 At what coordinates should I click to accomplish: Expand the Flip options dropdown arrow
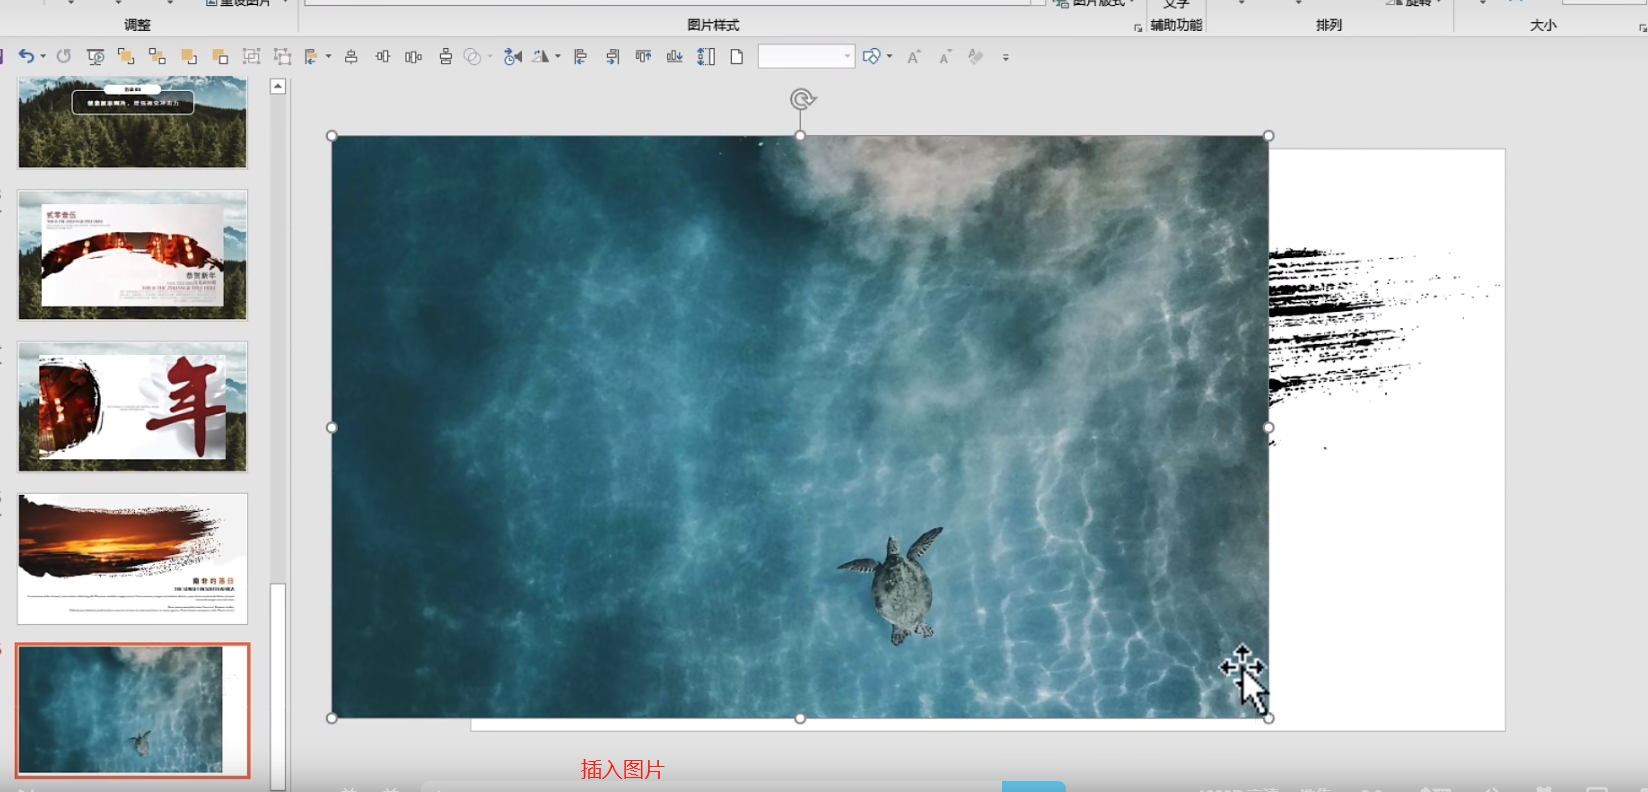558,57
